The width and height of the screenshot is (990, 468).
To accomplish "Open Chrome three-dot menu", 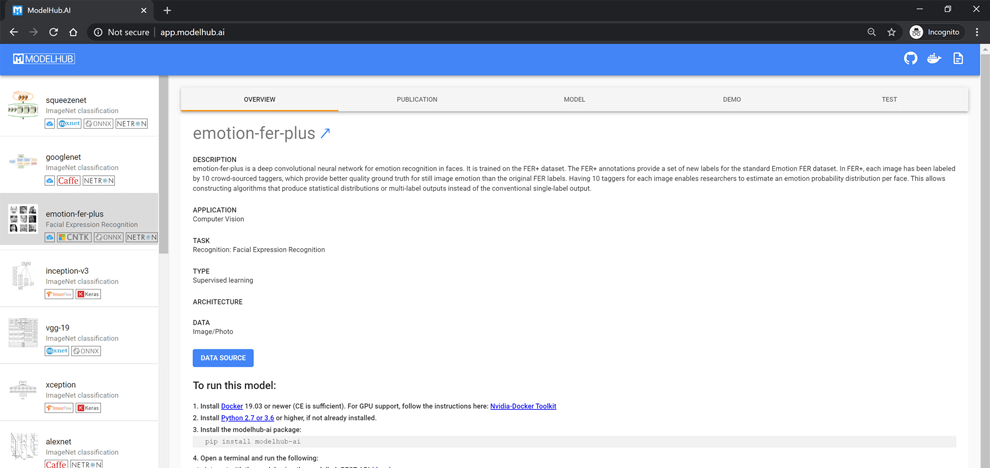I will tap(977, 32).
